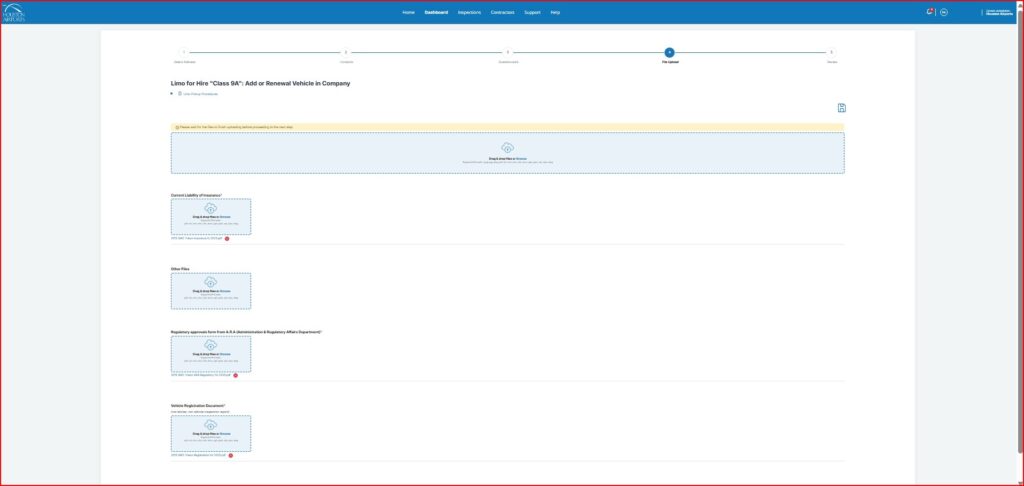Open the uploaded insurance PDF file link
Screen dimensions: 1024x486
point(197,238)
